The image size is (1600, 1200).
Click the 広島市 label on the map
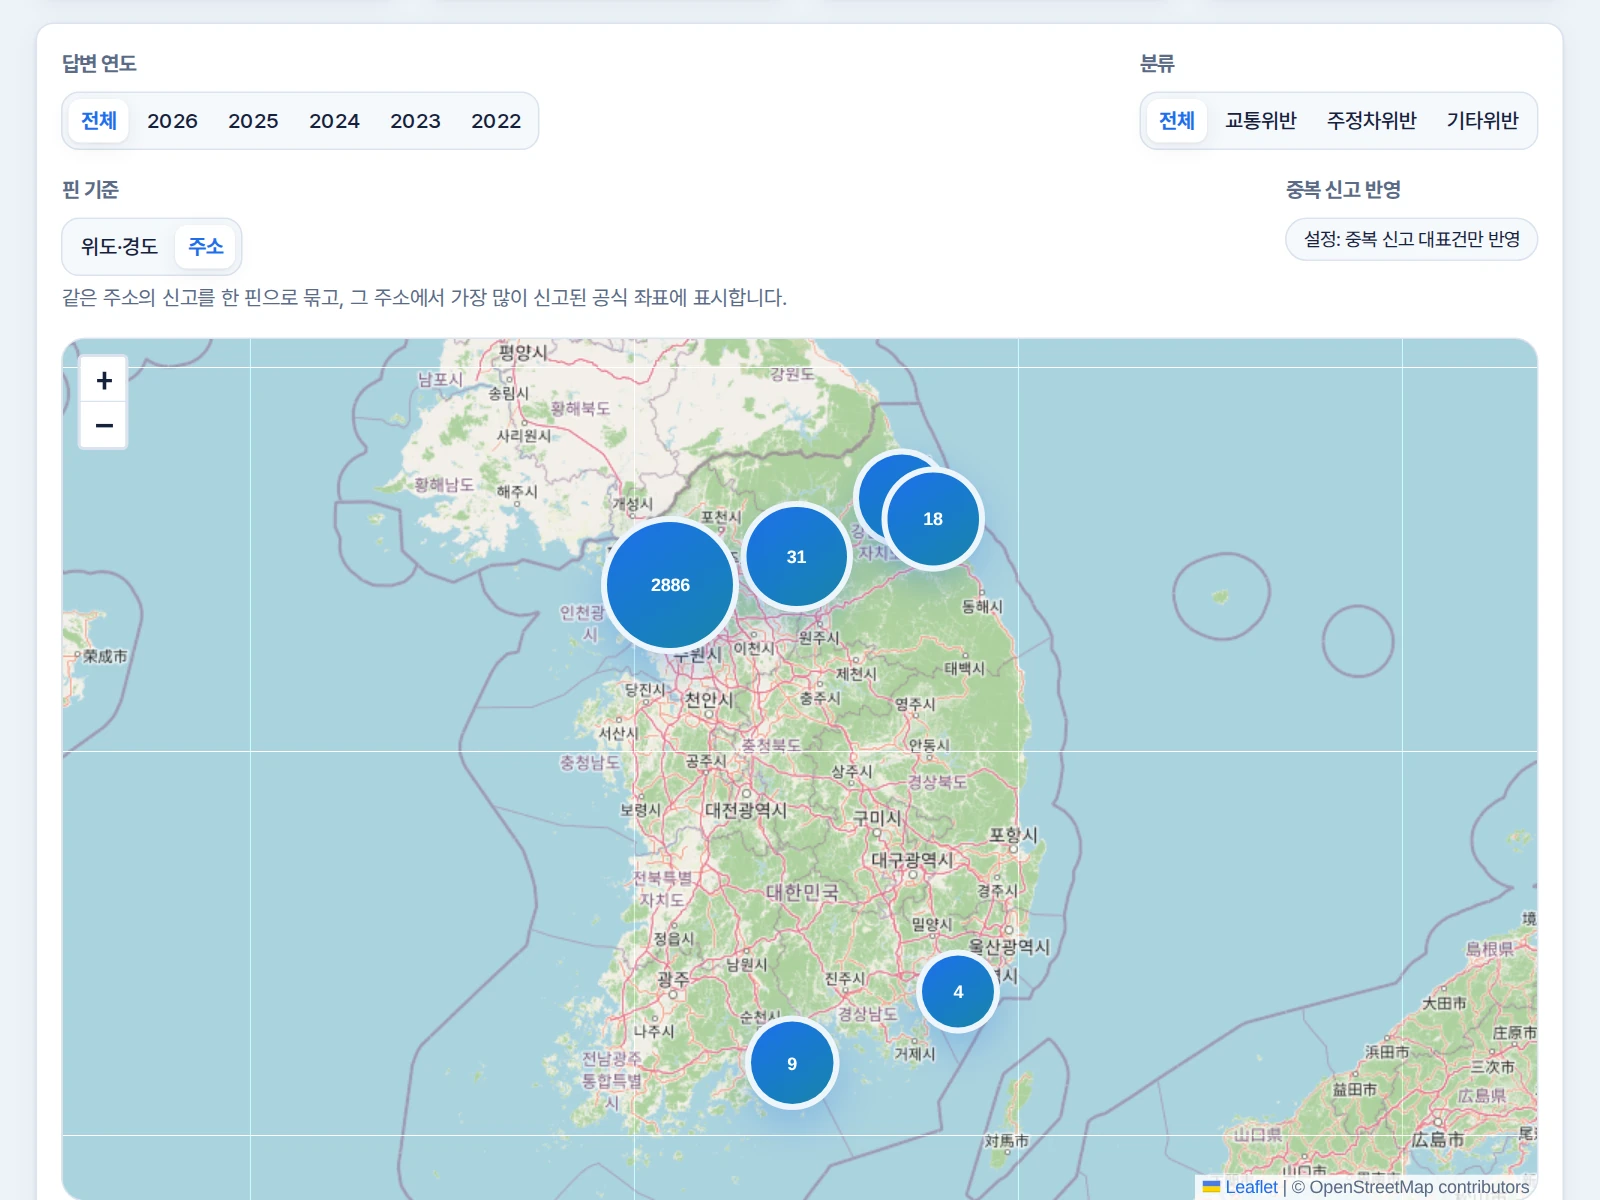click(x=1438, y=1139)
